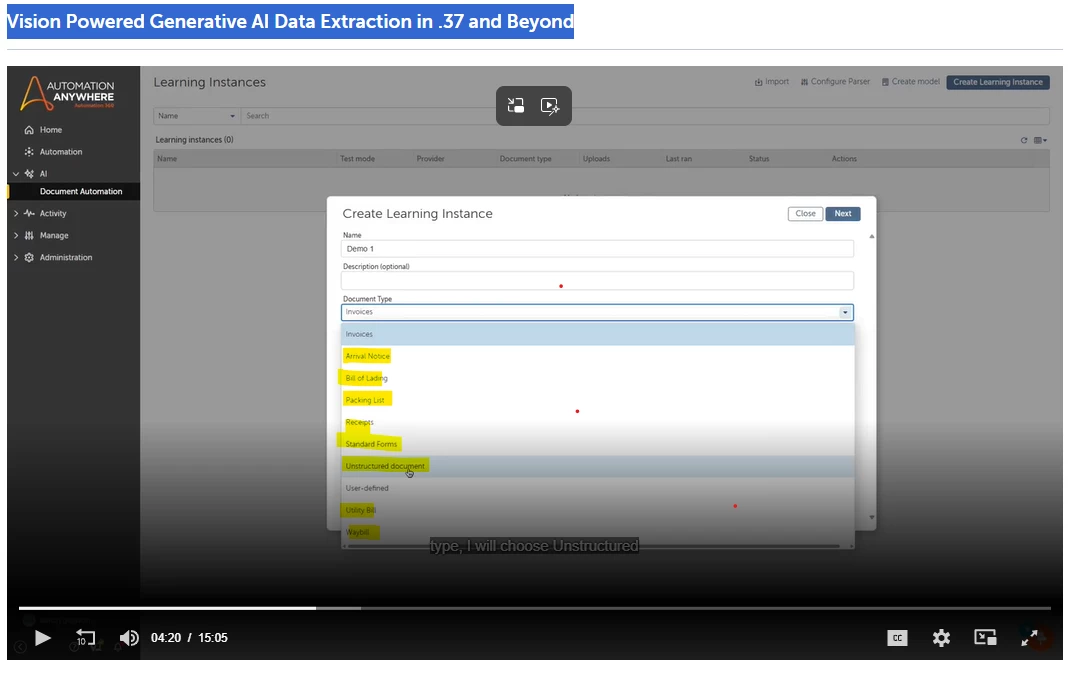Click the dialog scrollbar up arrow
Screen dimensions: 1075x687
click(x=871, y=237)
